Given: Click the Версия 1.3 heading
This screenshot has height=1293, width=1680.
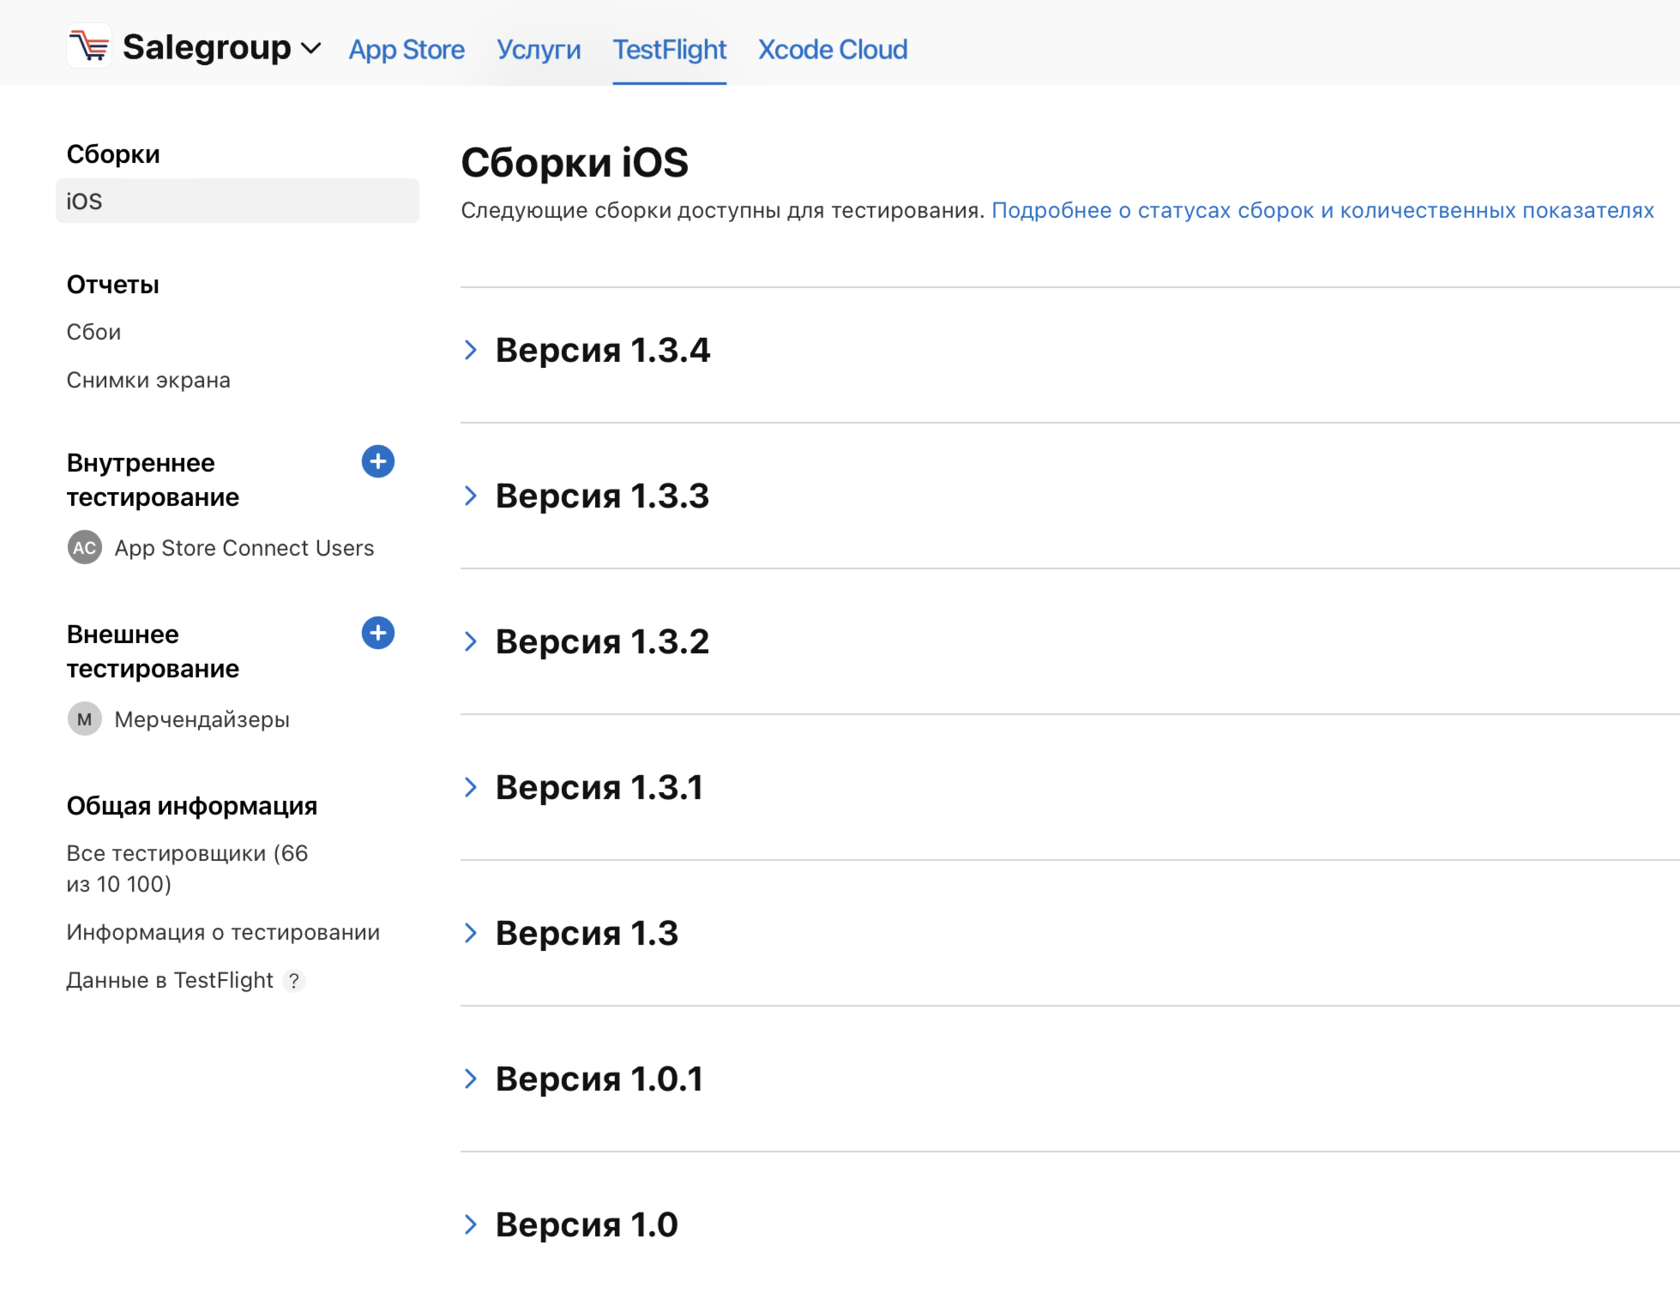Looking at the screenshot, I should 587,933.
